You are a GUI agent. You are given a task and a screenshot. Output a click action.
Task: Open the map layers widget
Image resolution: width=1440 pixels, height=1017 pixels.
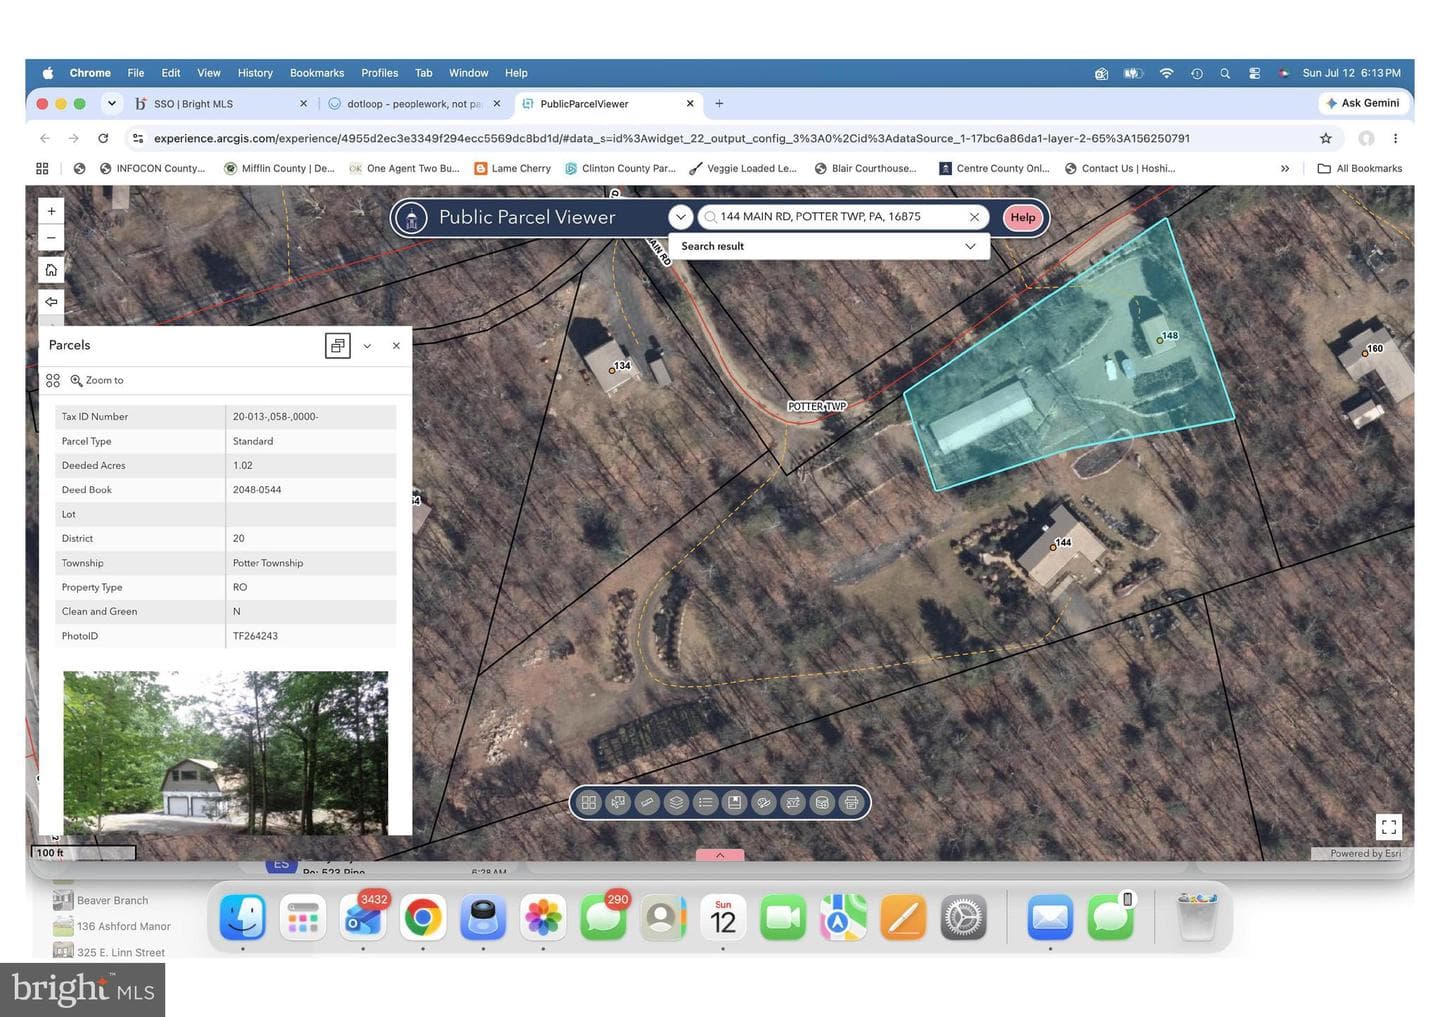(677, 802)
